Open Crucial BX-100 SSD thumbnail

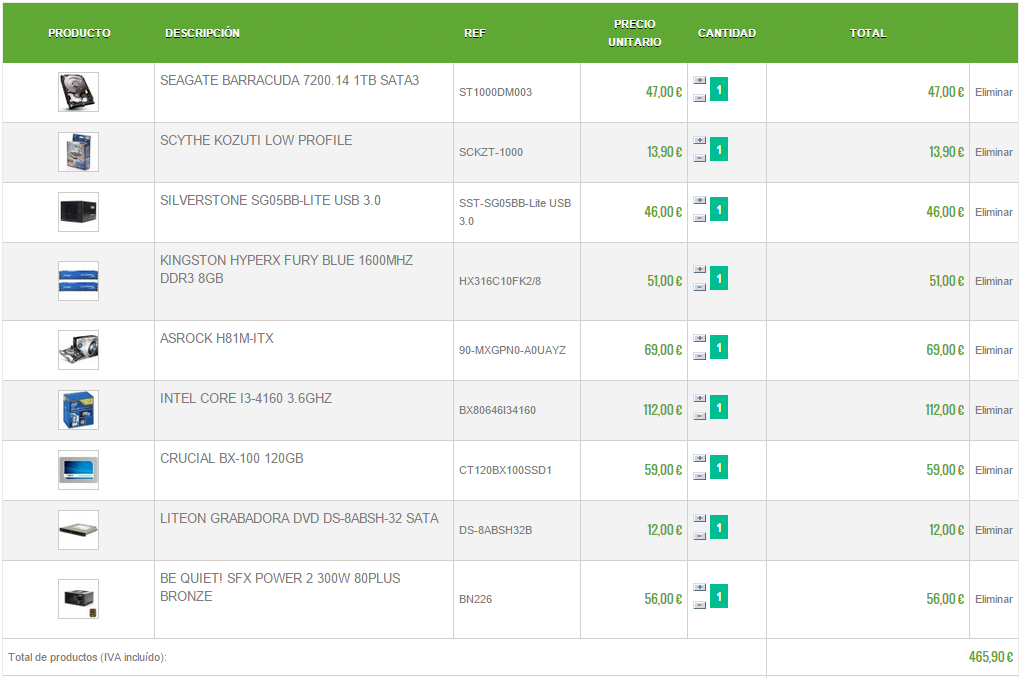[x=78, y=470]
